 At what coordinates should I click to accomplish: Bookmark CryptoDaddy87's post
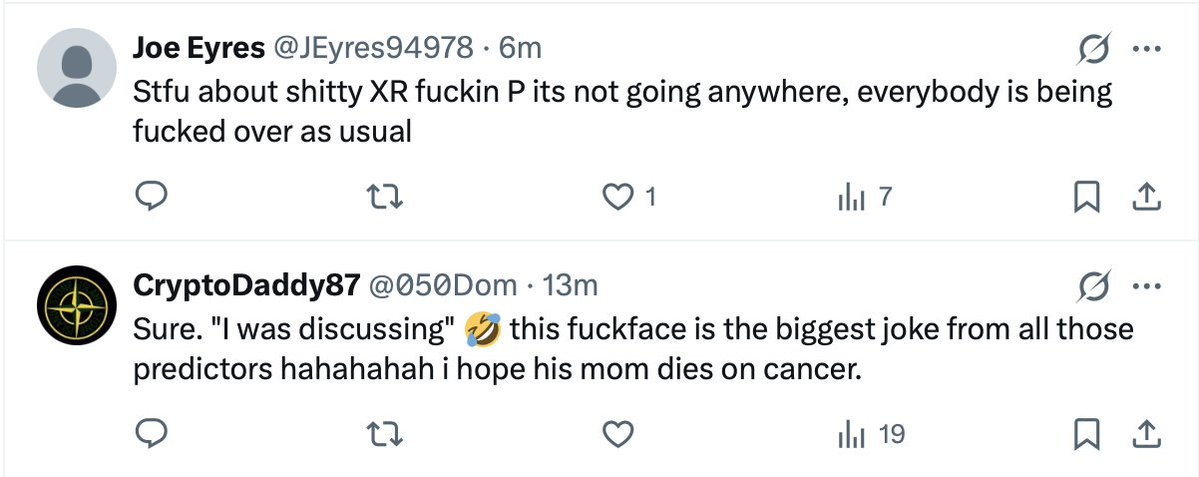tap(1085, 434)
